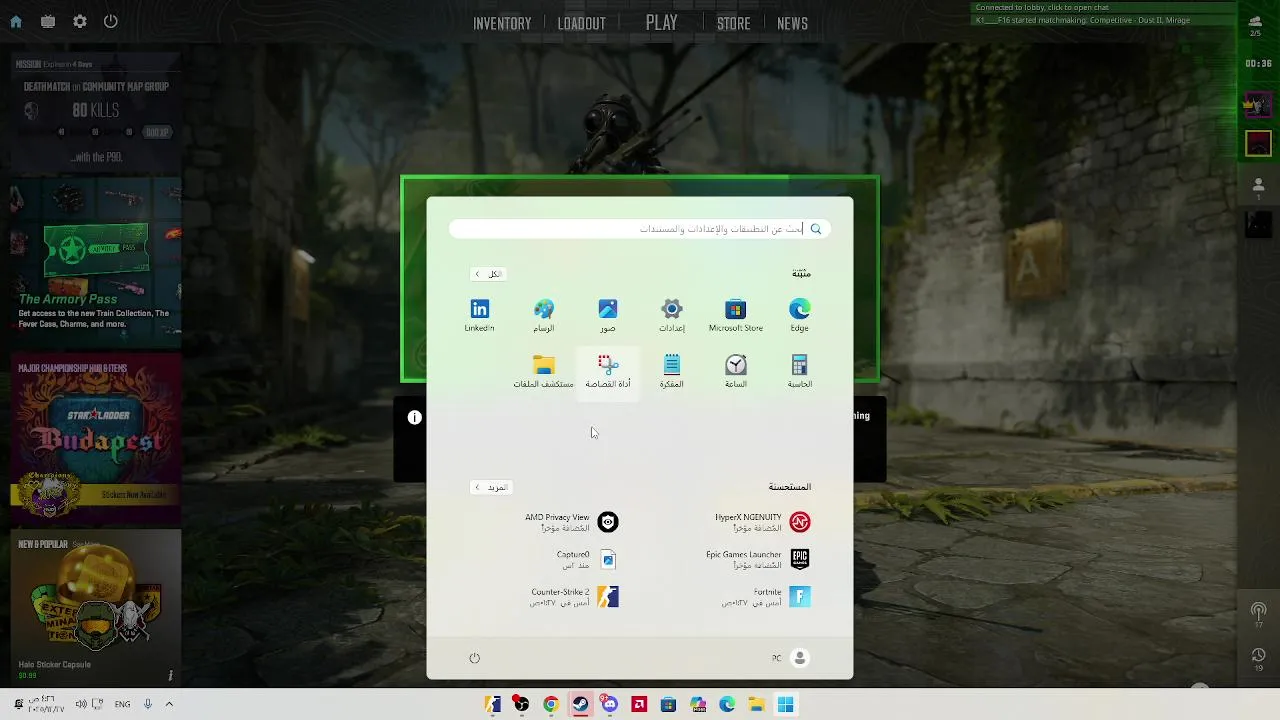
Task: Open Microsoft Store from taskbar
Action: coord(668,705)
